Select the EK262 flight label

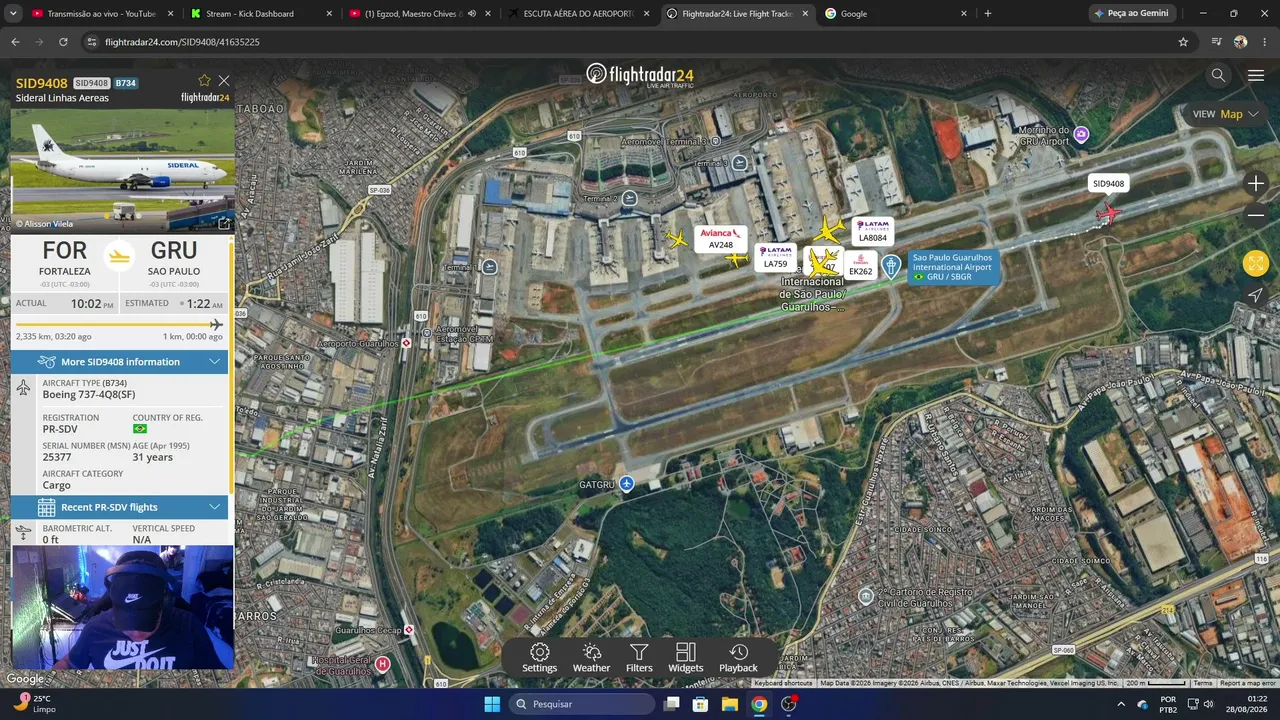pyautogui.click(x=860, y=265)
